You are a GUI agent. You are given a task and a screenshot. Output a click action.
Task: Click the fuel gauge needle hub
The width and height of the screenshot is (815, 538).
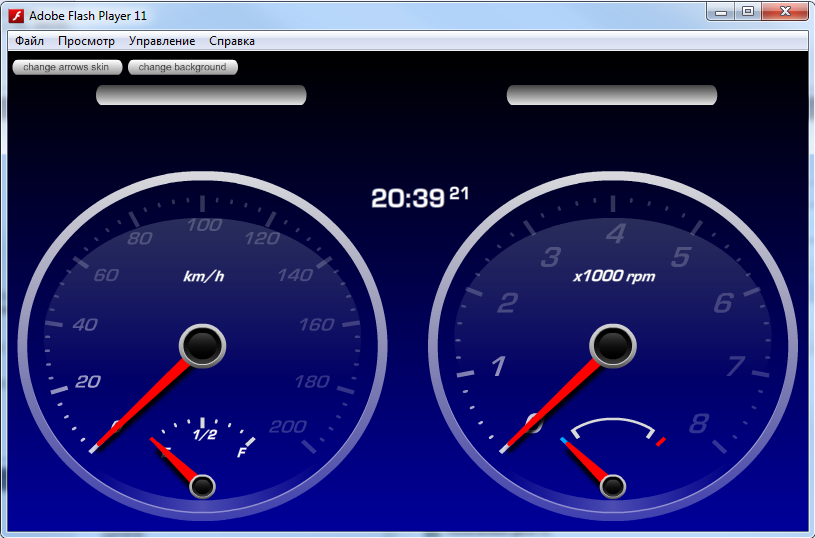pyautogui.click(x=203, y=487)
